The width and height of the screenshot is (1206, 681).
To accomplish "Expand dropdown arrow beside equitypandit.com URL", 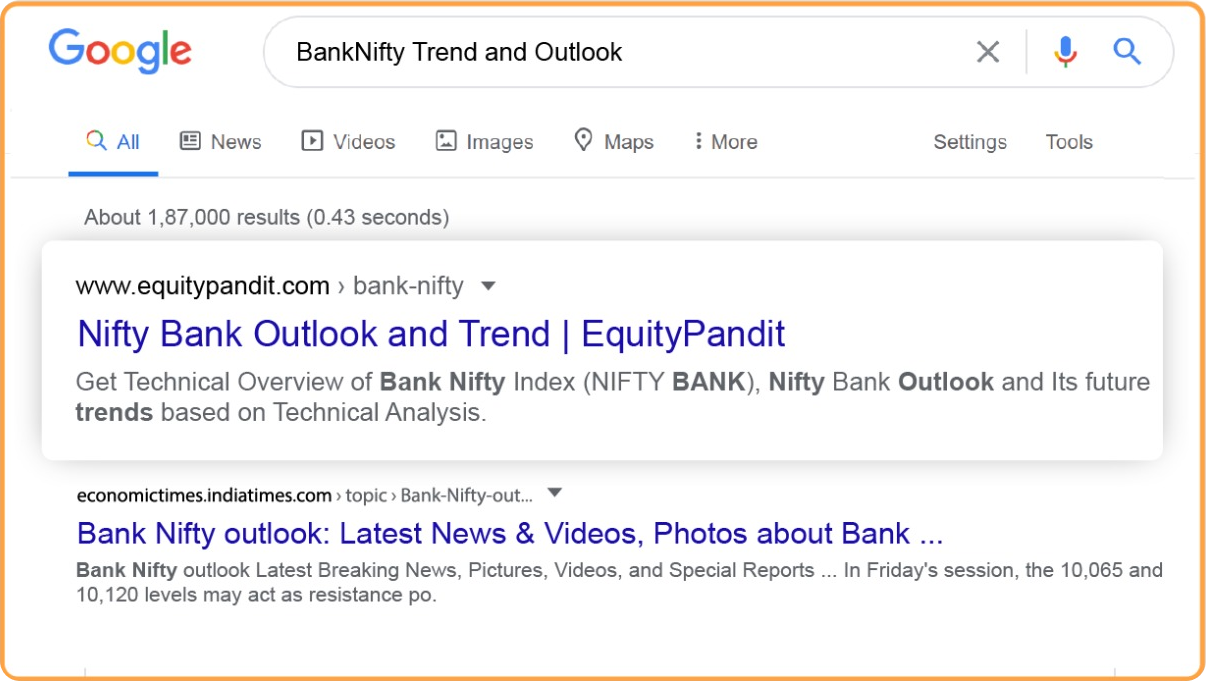I will coord(488,286).
